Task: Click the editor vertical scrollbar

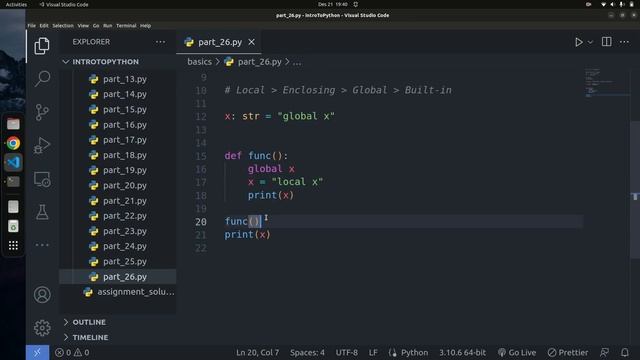Action: (x=635, y=190)
